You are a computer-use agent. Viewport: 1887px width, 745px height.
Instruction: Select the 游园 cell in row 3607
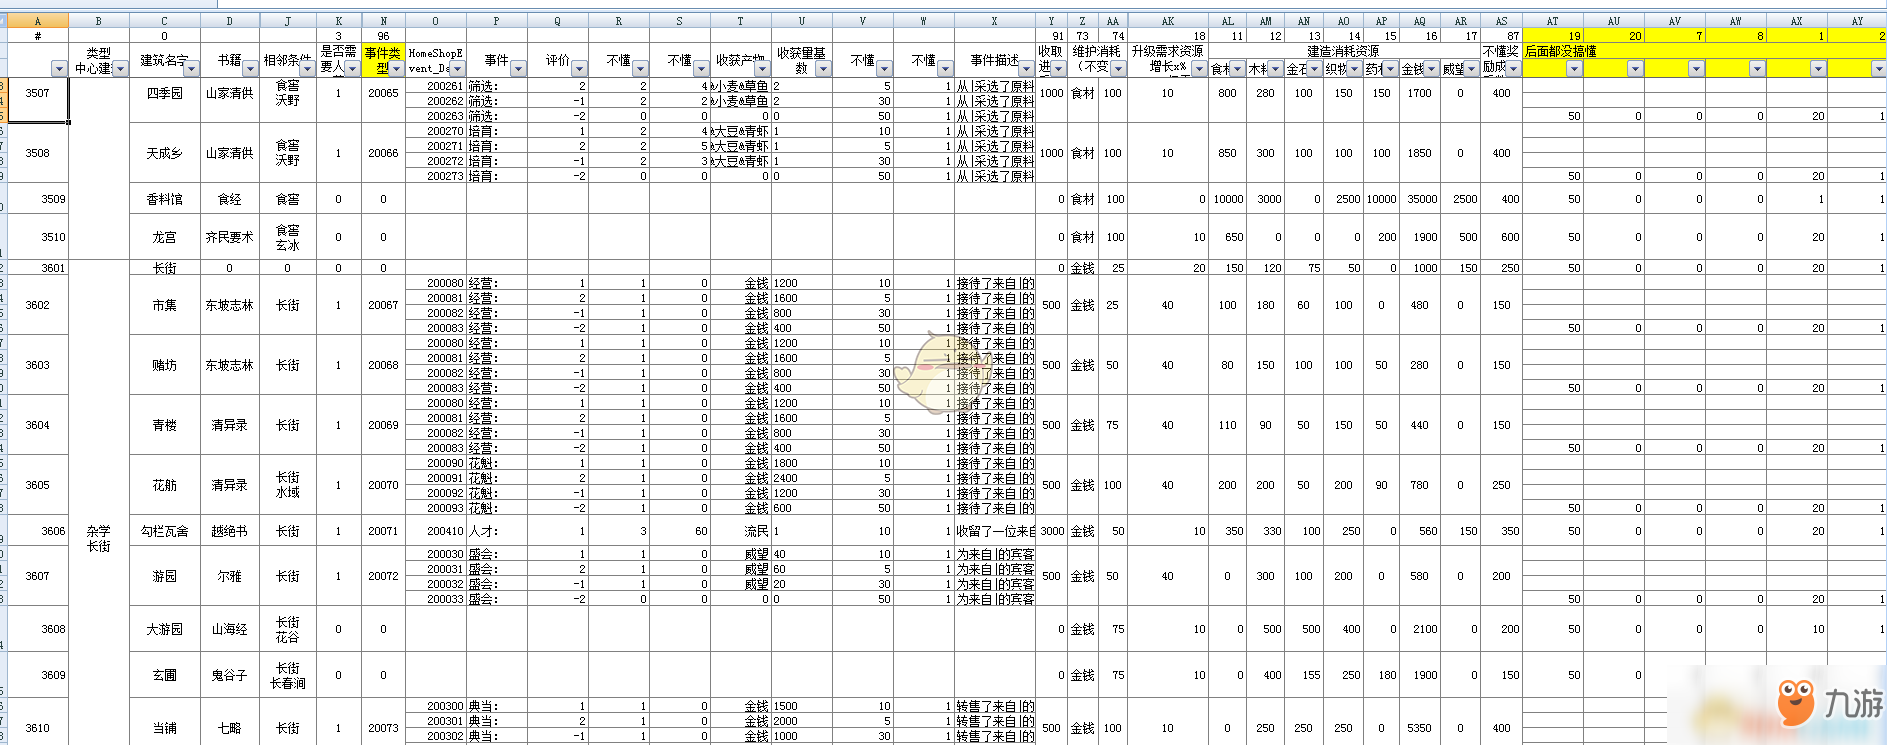165,576
